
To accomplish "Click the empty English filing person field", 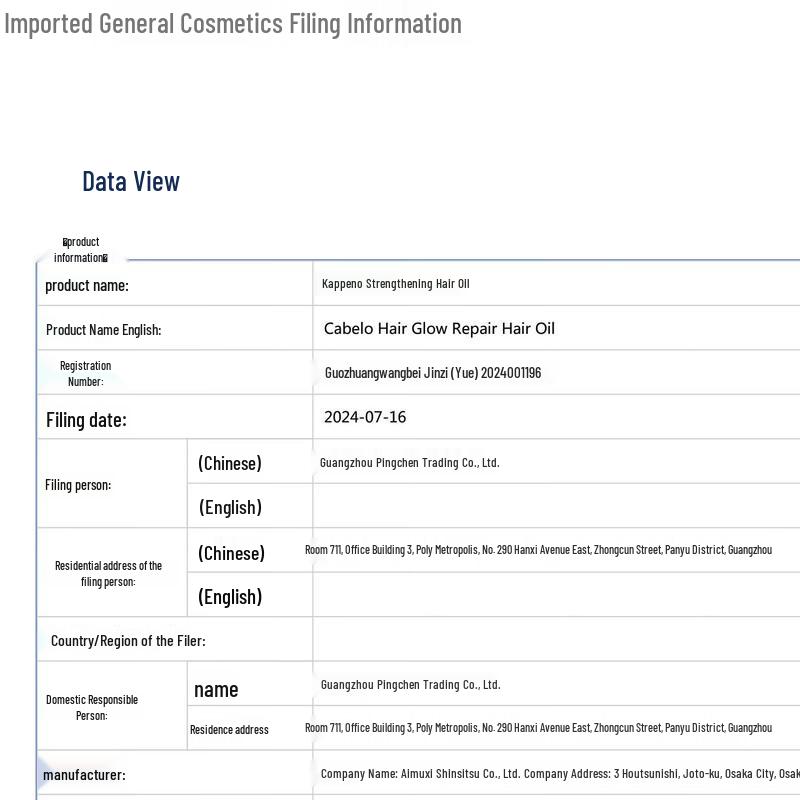I will pyautogui.click(x=556, y=506).
